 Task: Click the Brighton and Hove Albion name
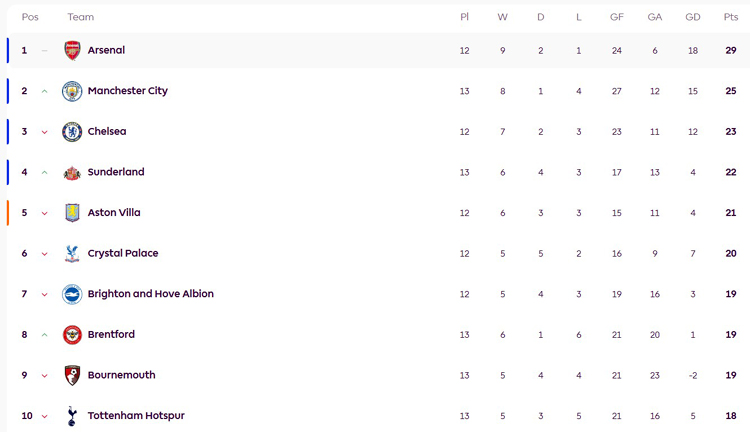point(150,294)
